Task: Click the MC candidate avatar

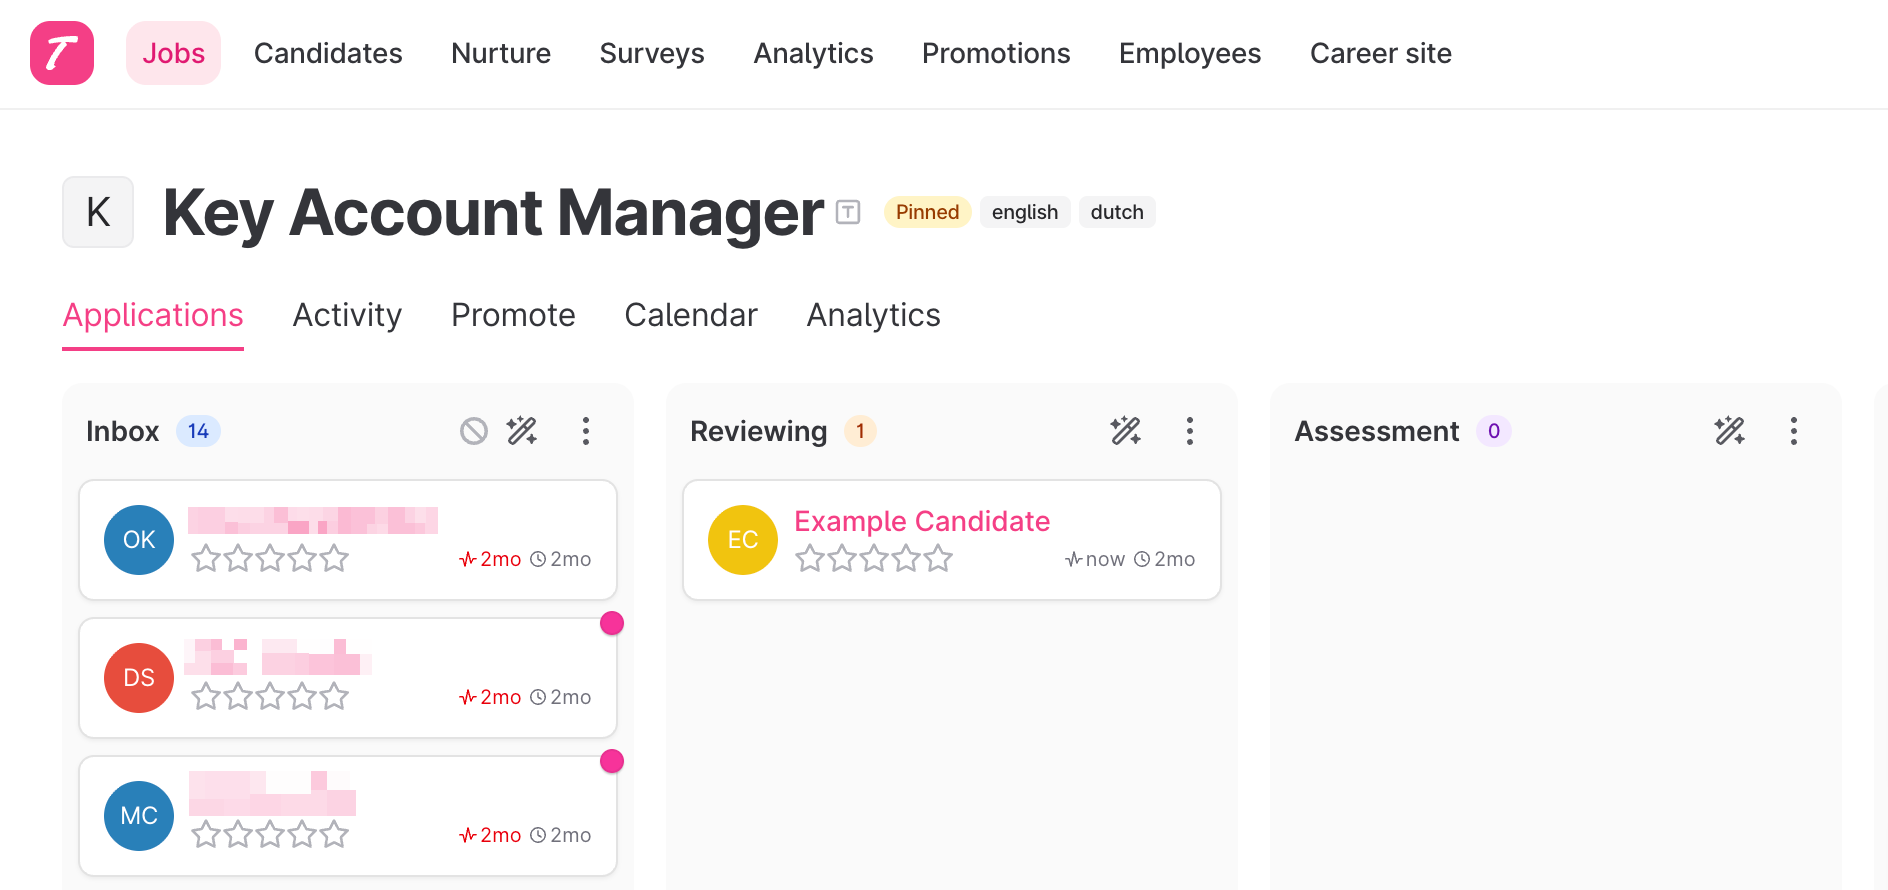Action: 139,816
